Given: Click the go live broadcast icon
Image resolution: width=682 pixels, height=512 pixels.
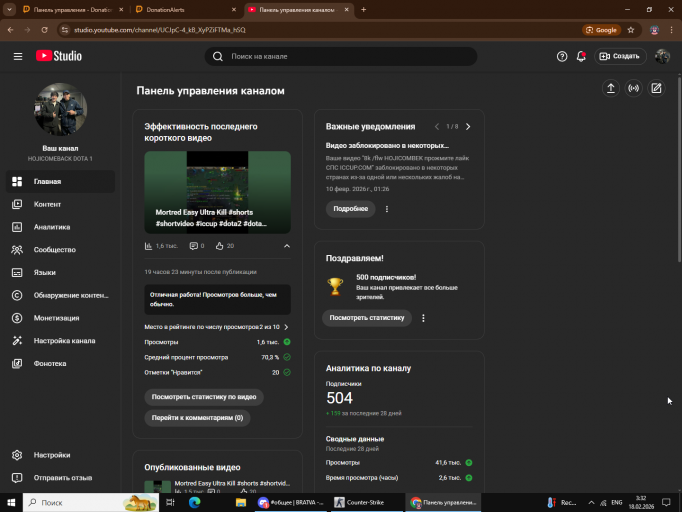Looking at the screenshot, I should tap(633, 88).
